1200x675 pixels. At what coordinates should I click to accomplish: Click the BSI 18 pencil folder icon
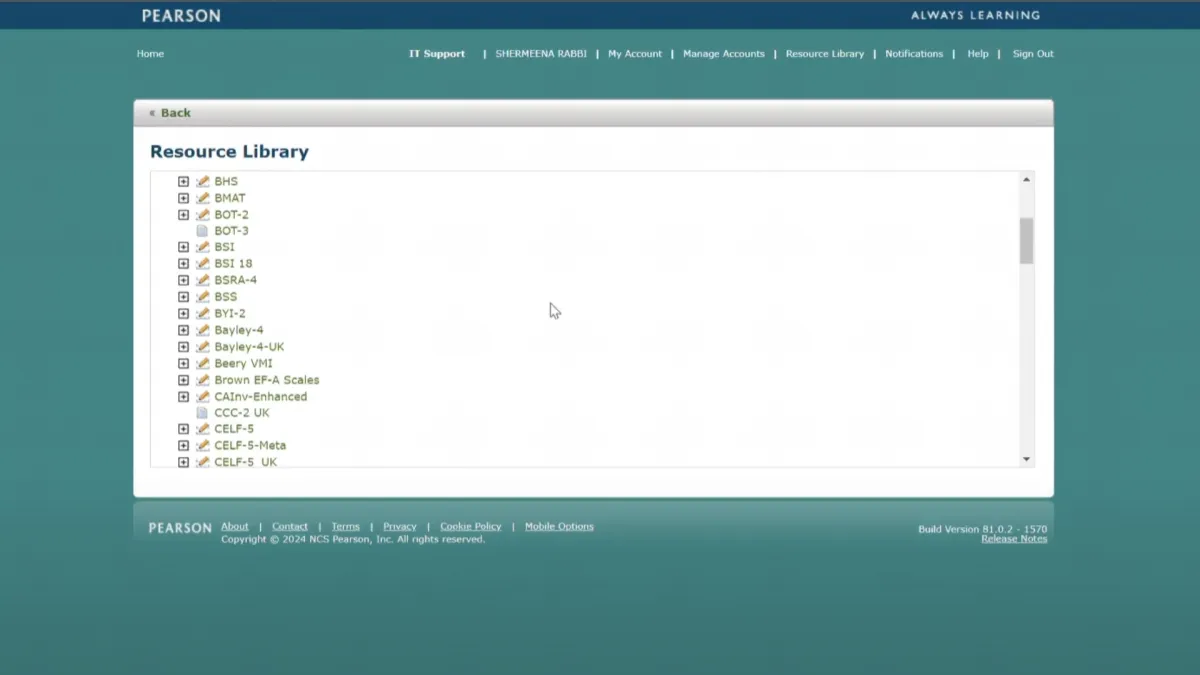202,264
